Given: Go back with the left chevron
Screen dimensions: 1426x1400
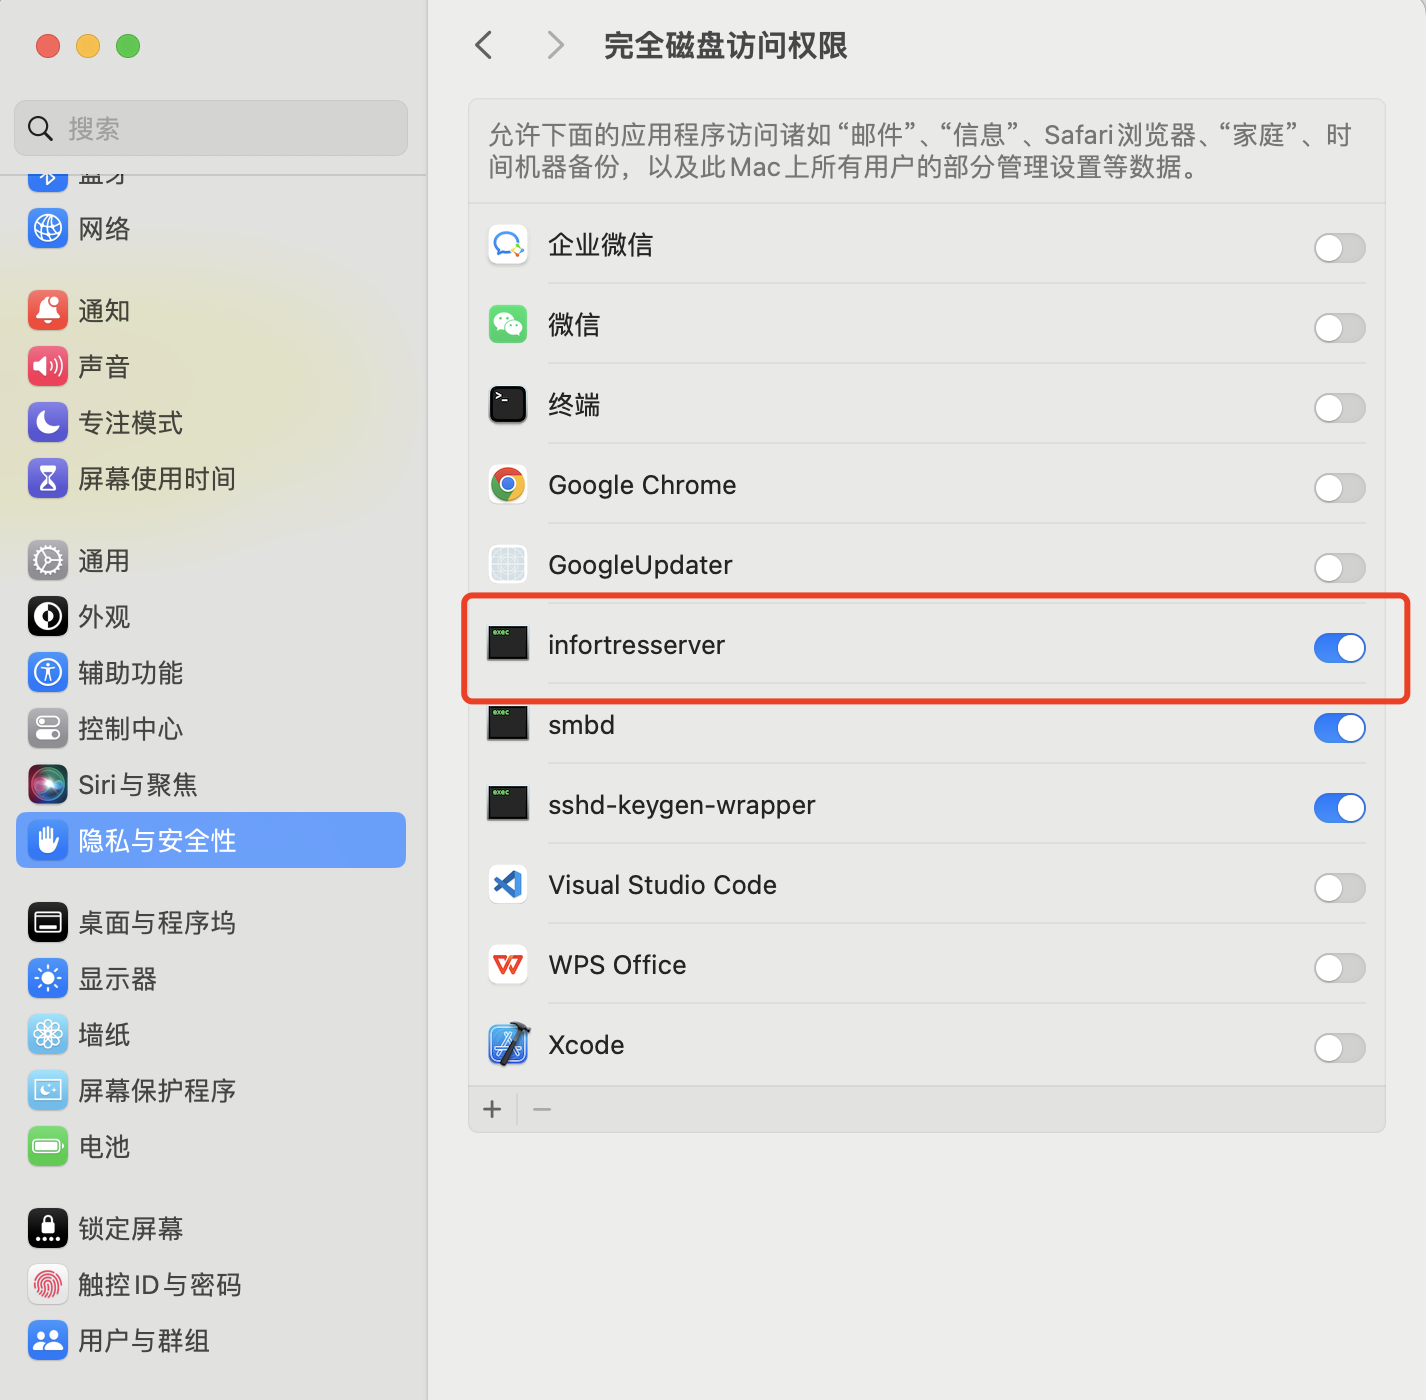Looking at the screenshot, I should tap(484, 45).
